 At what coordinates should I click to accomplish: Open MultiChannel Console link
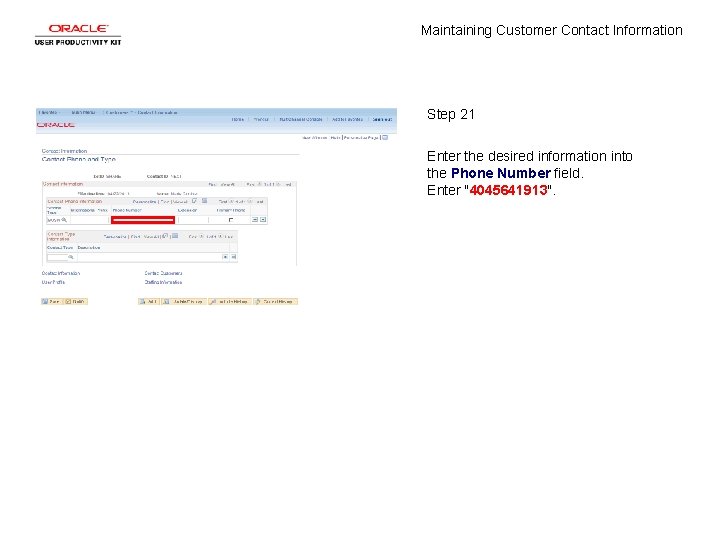click(301, 119)
